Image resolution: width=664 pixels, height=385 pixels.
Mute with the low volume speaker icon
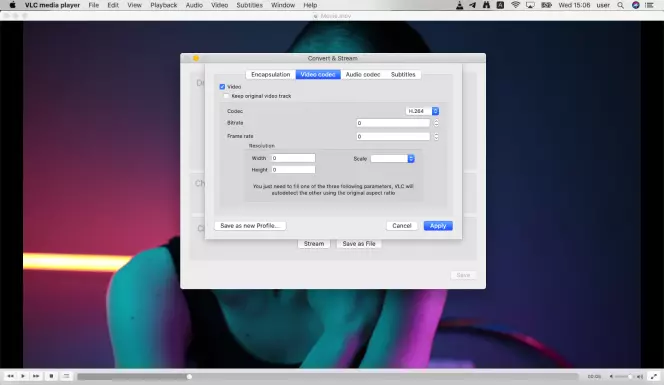[611, 377]
